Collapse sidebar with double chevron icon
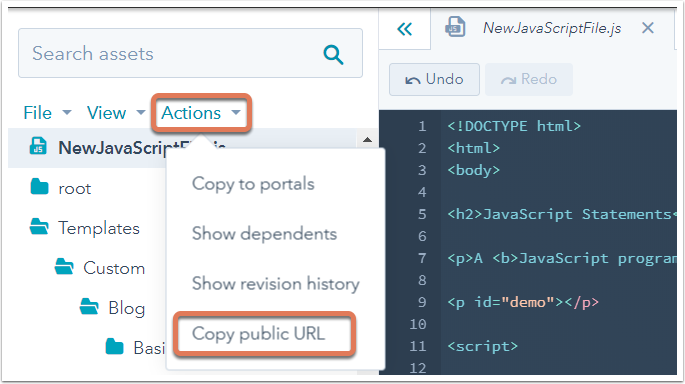This screenshot has height=384, width=685. 405,29
